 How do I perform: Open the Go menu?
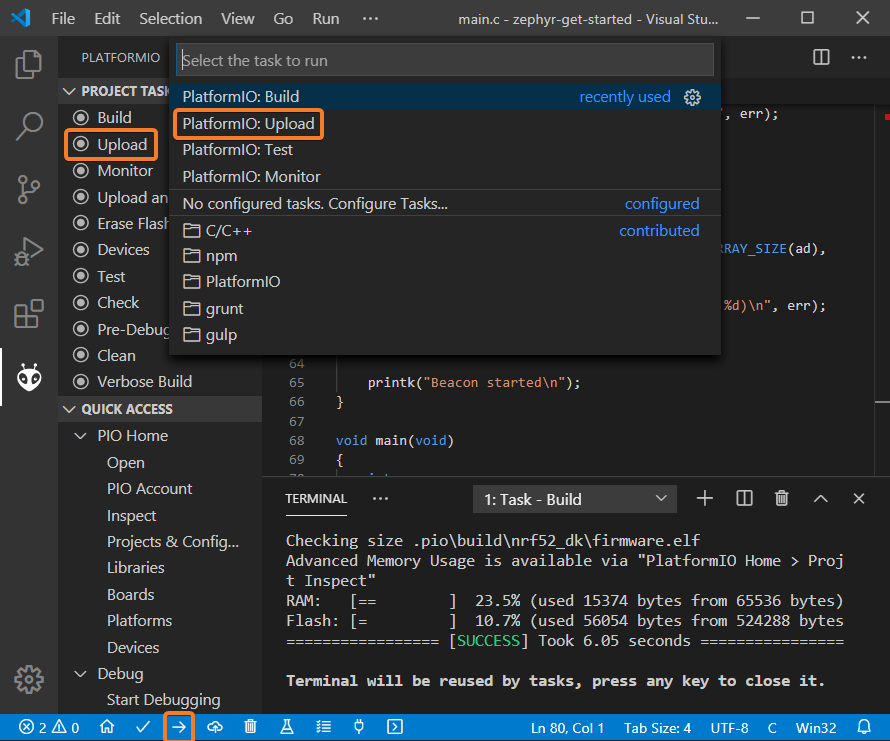283,19
